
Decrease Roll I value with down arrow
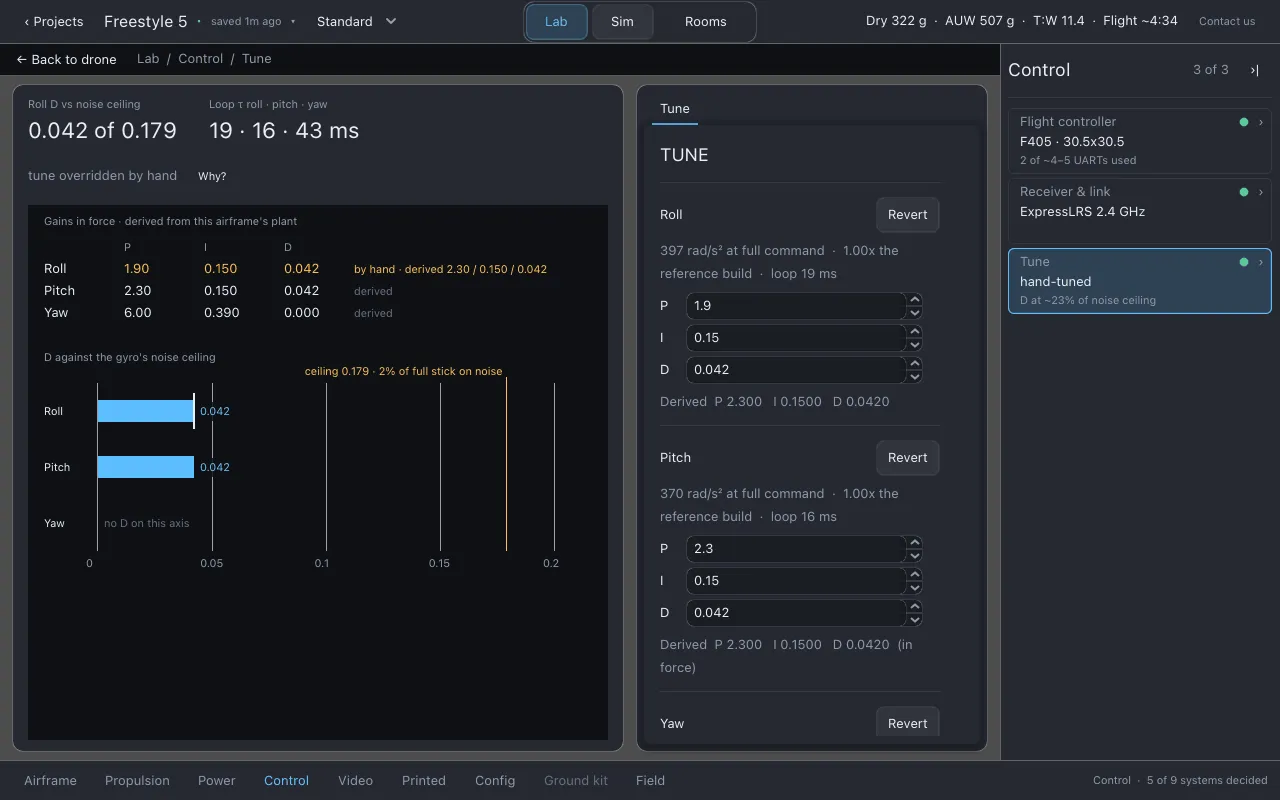tap(915, 344)
